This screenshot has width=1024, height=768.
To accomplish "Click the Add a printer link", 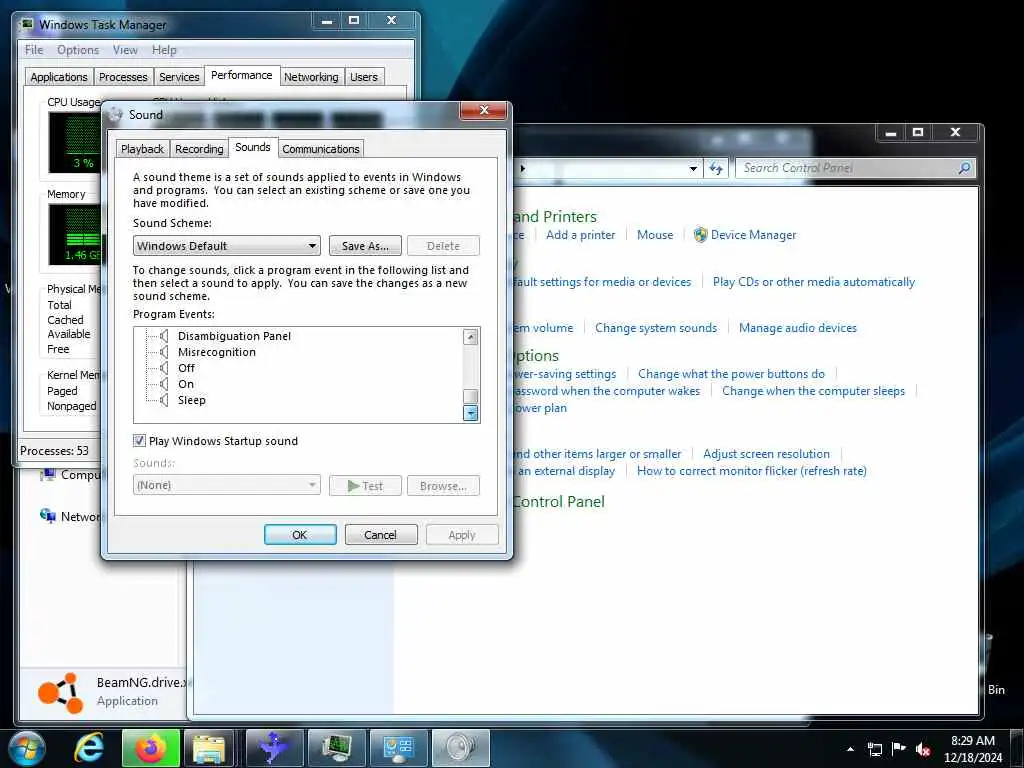I will 581,234.
